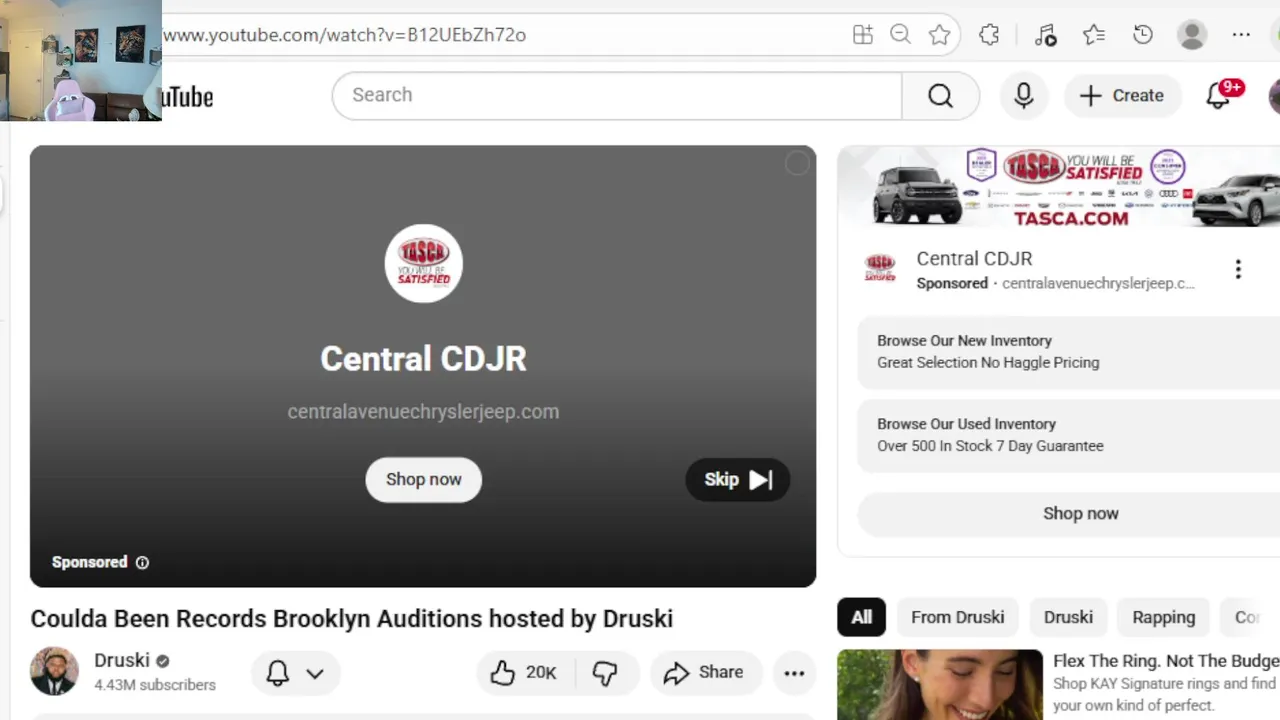Open ad options three-dot menu
The height and width of the screenshot is (720, 1280).
tap(1238, 269)
